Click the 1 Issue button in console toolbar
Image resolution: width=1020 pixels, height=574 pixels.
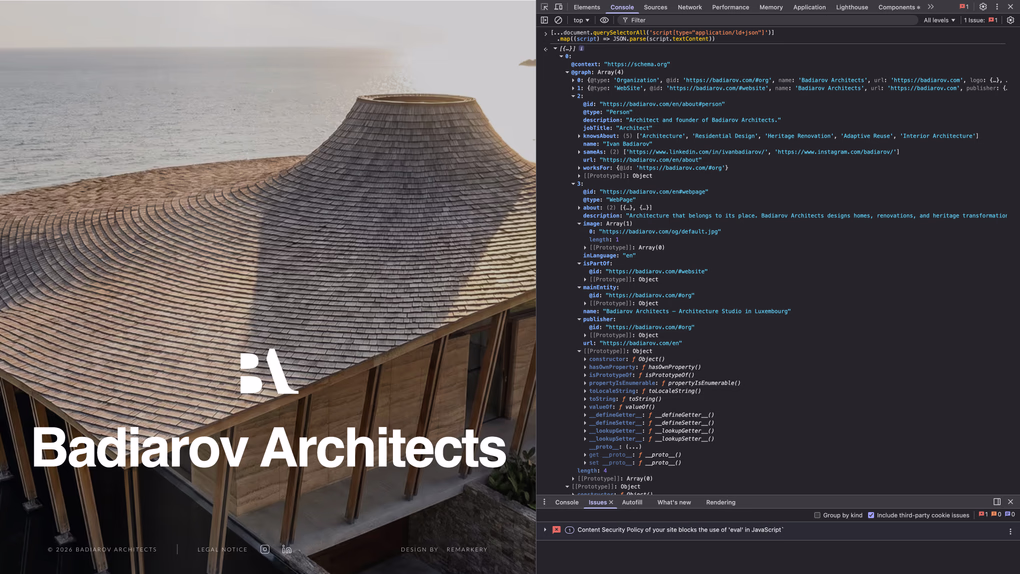[x=980, y=20]
